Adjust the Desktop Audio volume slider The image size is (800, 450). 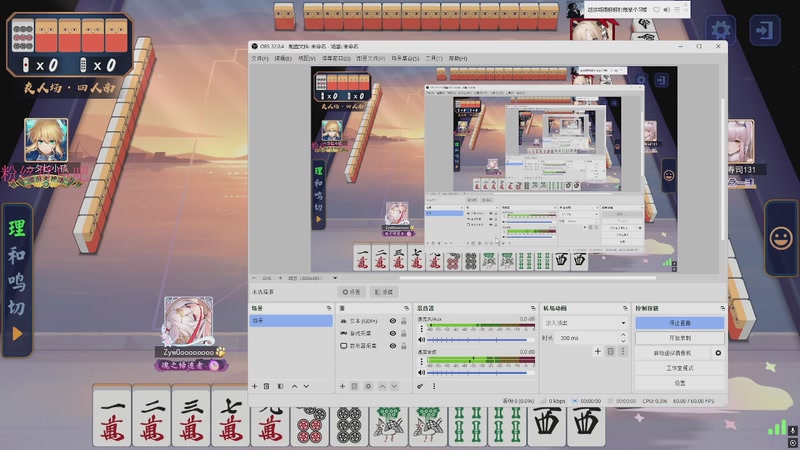479,372
